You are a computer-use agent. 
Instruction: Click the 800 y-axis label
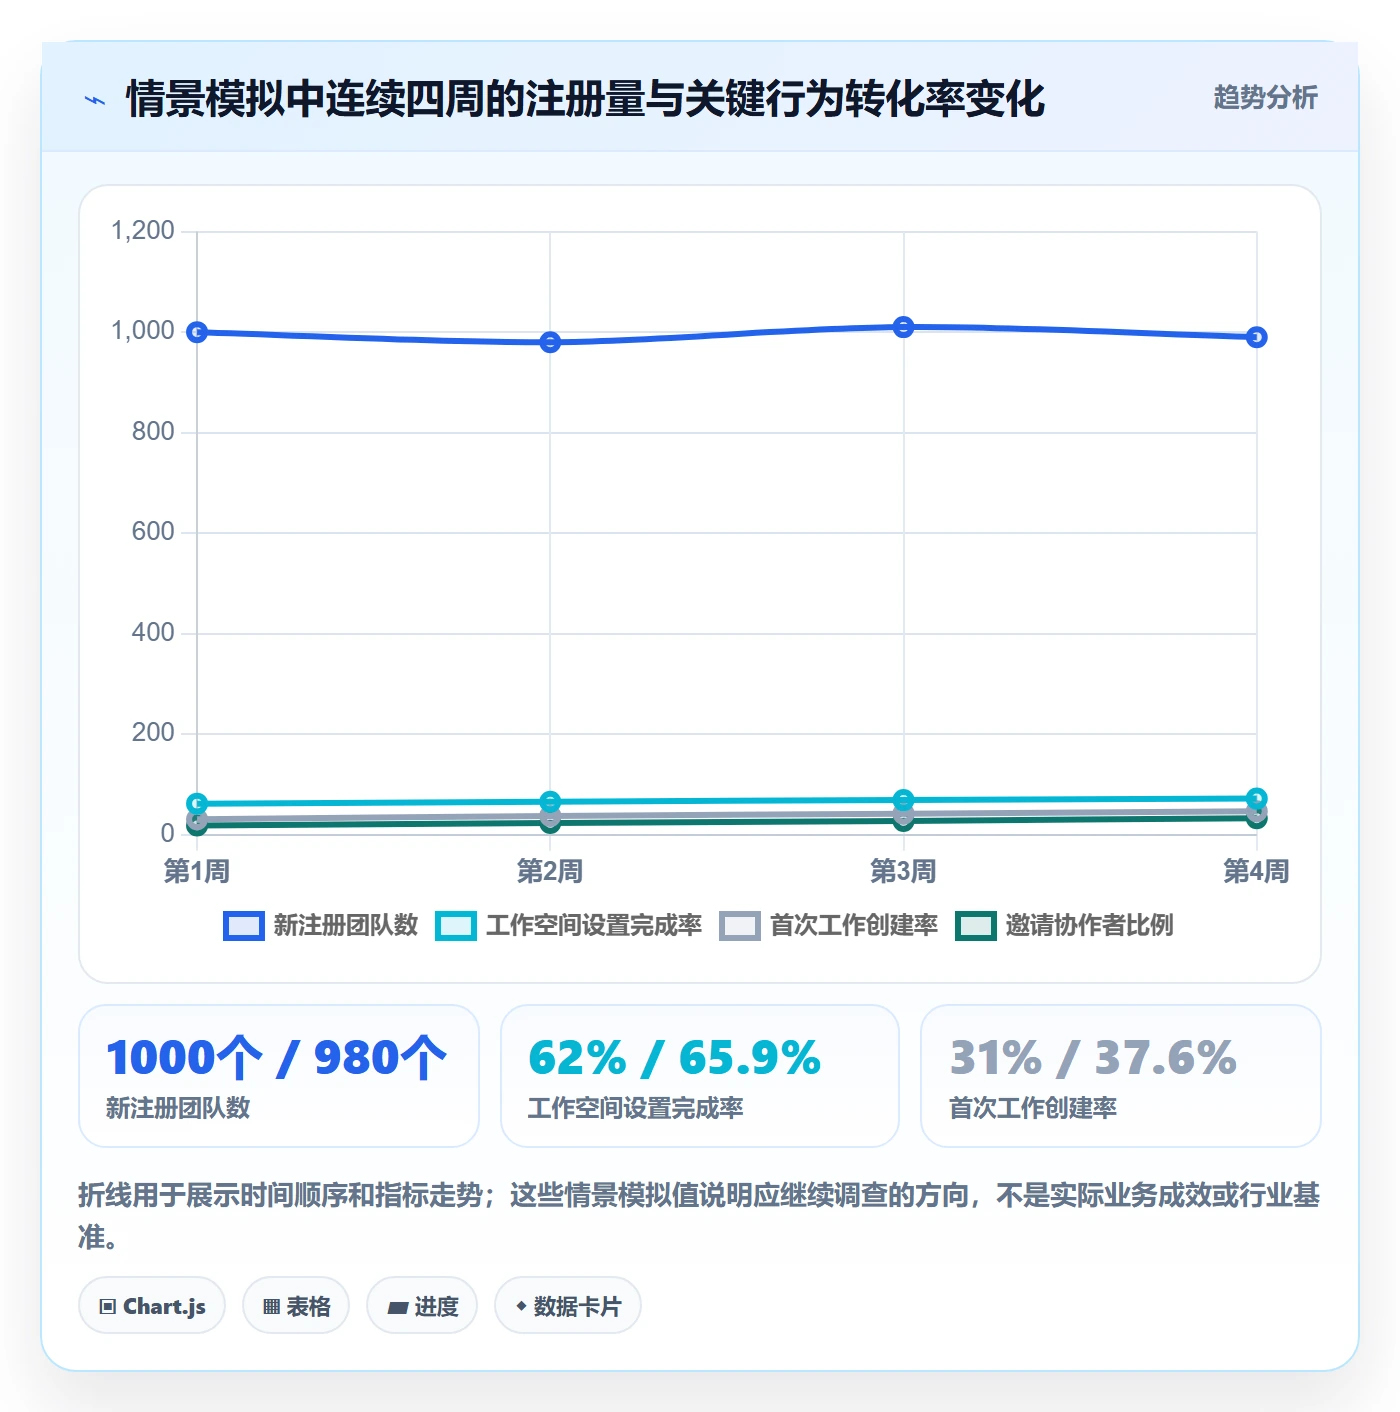coord(153,432)
